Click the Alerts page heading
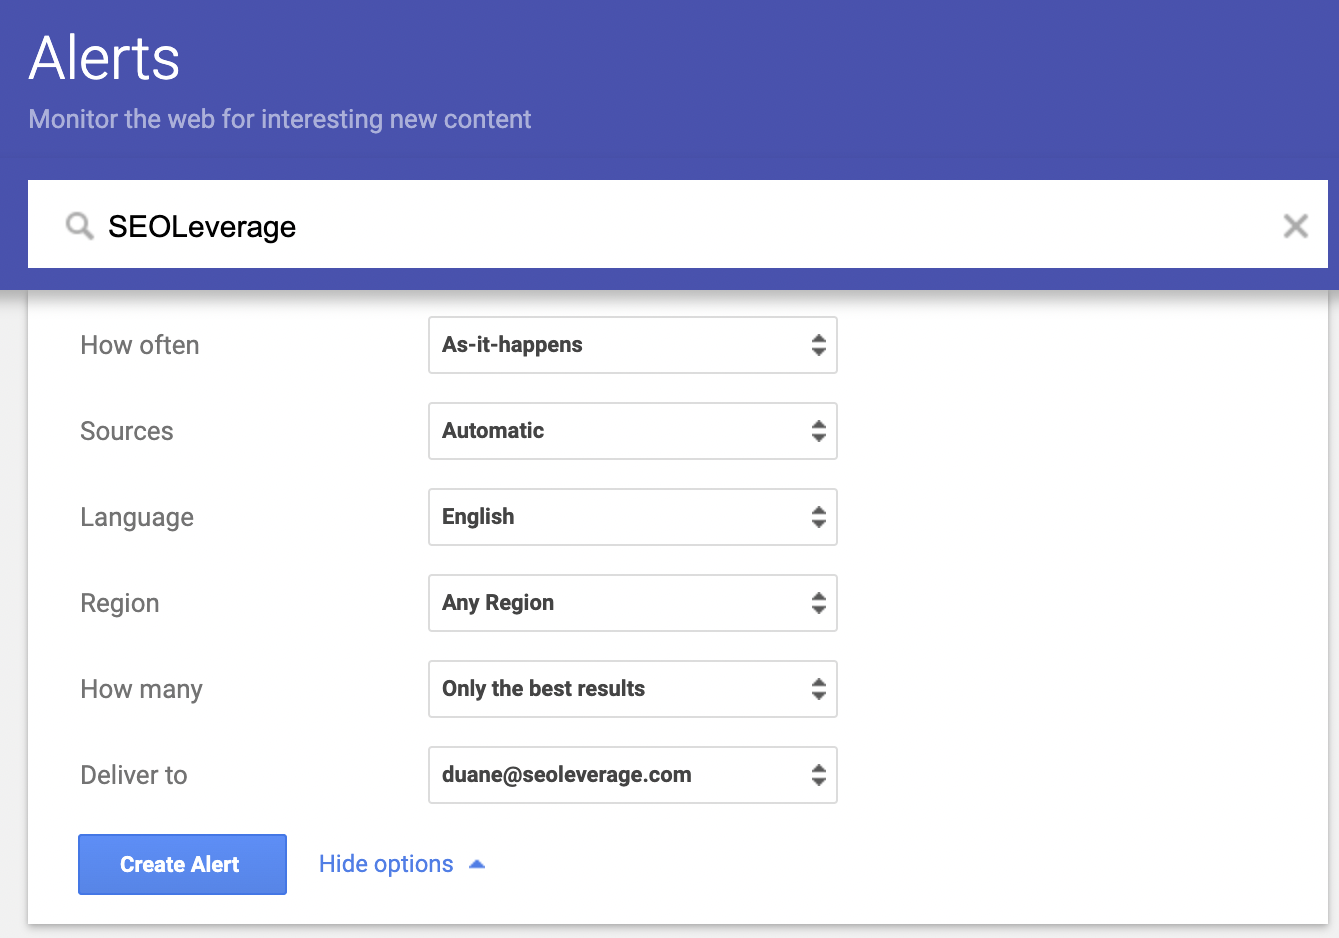 point(105,58)
